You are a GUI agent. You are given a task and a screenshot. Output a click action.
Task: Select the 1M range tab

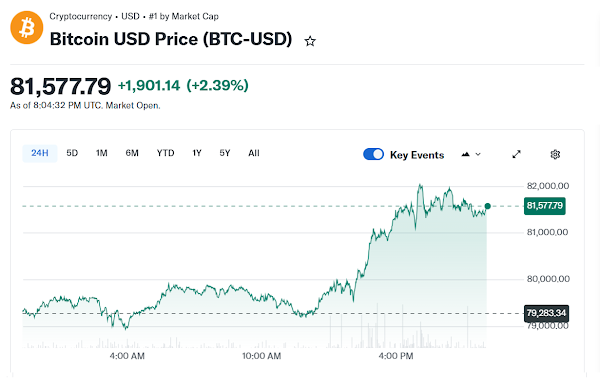click(101, 153)
